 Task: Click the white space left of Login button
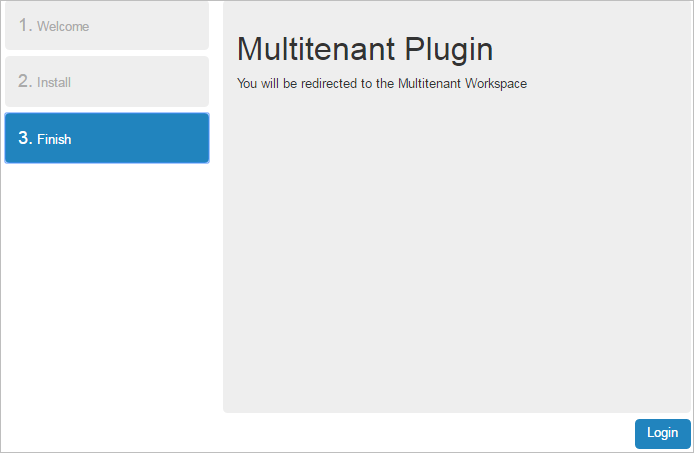click(500, 433)
